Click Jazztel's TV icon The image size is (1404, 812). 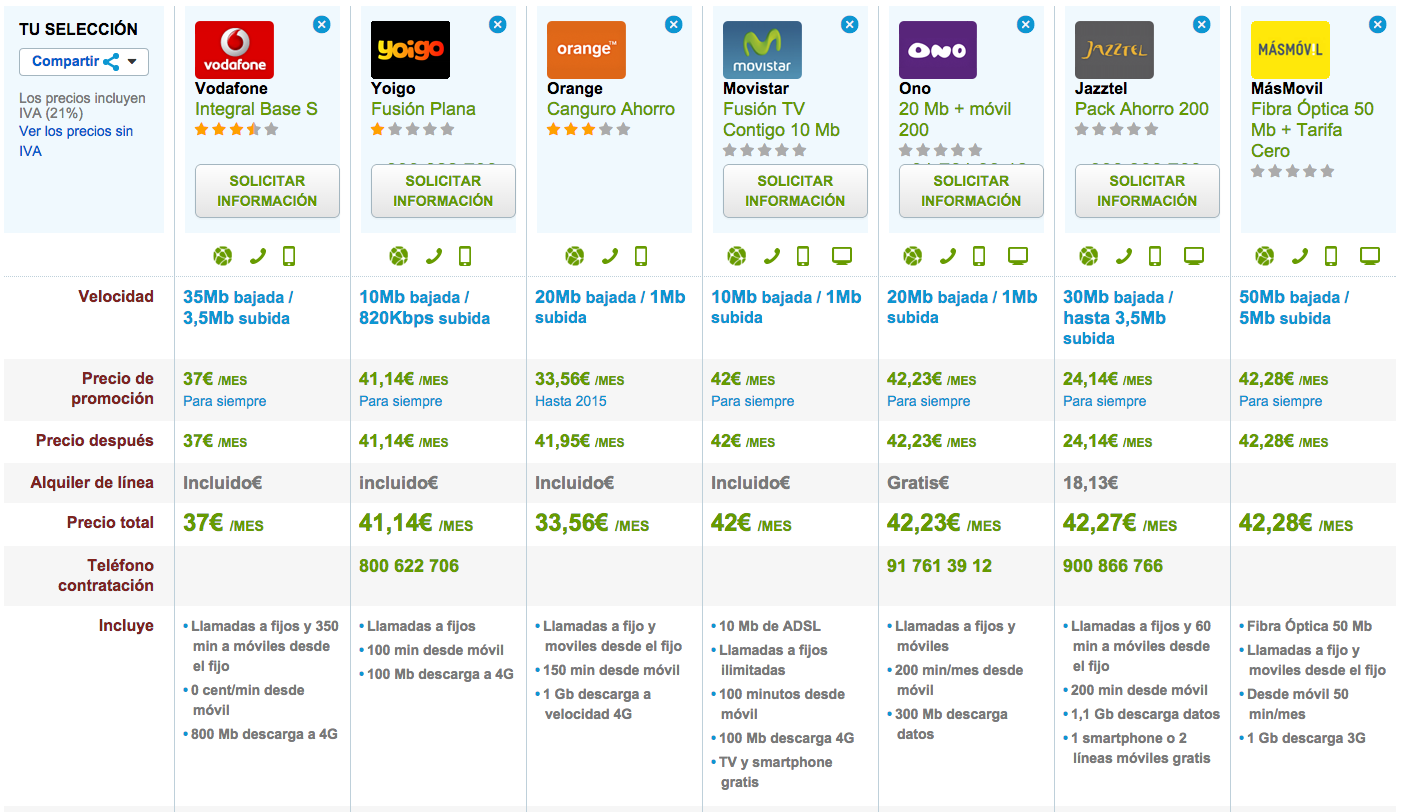pyautogui.click(x=1194, y=256)
